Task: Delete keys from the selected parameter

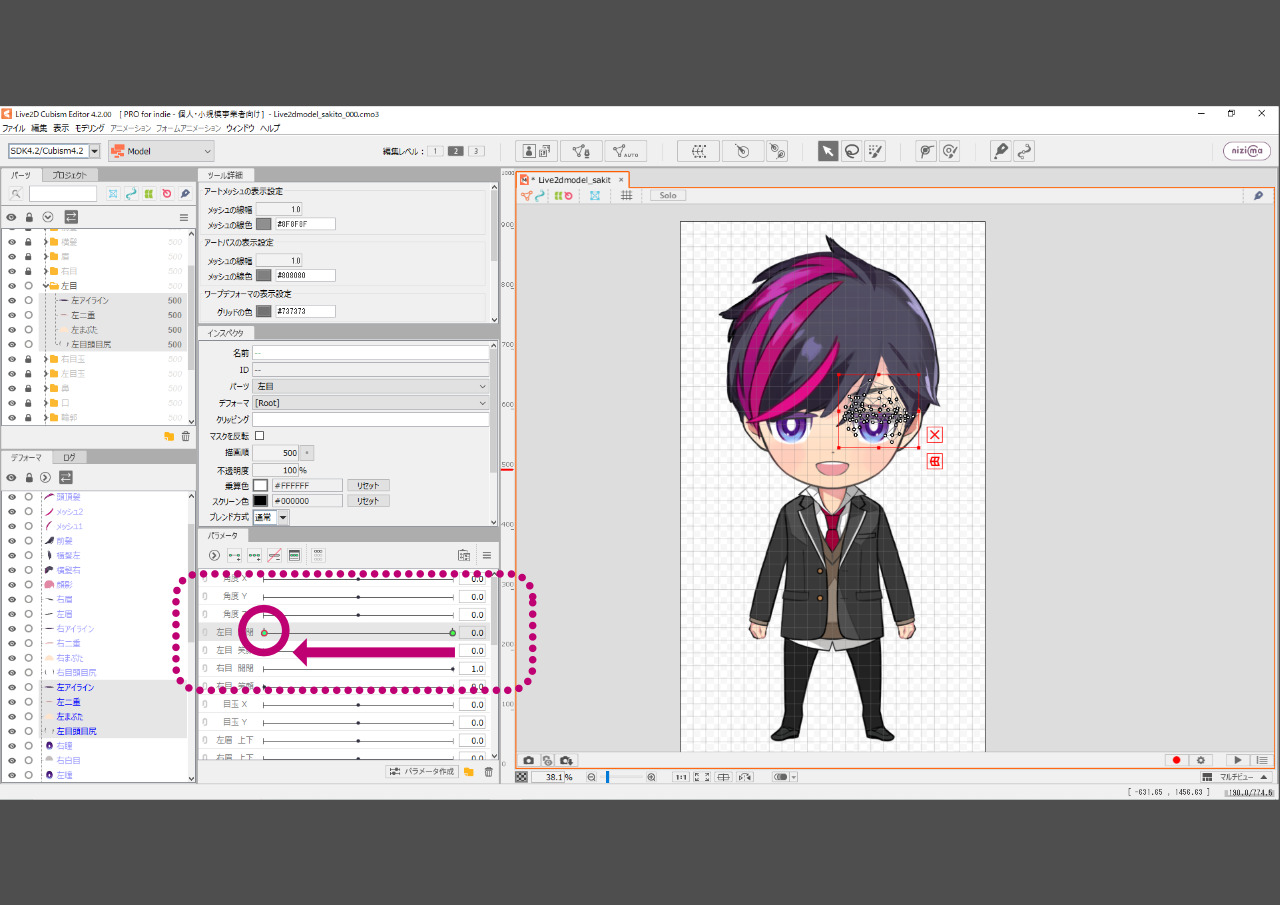Action: click(x=274, y=555)
